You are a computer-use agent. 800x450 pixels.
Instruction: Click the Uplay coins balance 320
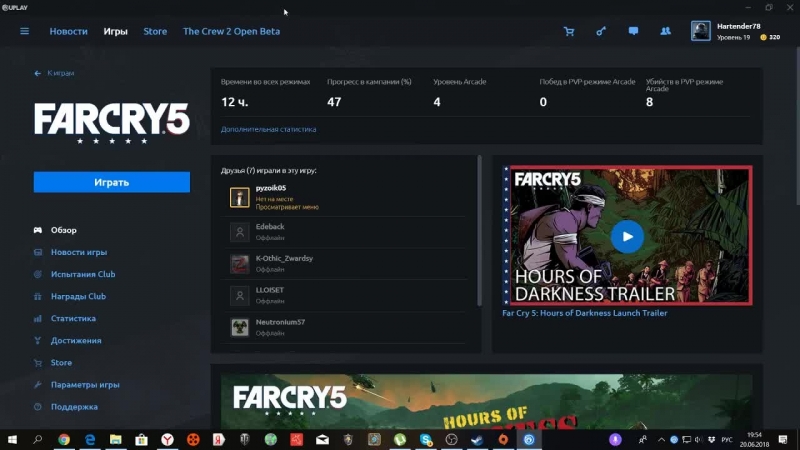[770, 37]
